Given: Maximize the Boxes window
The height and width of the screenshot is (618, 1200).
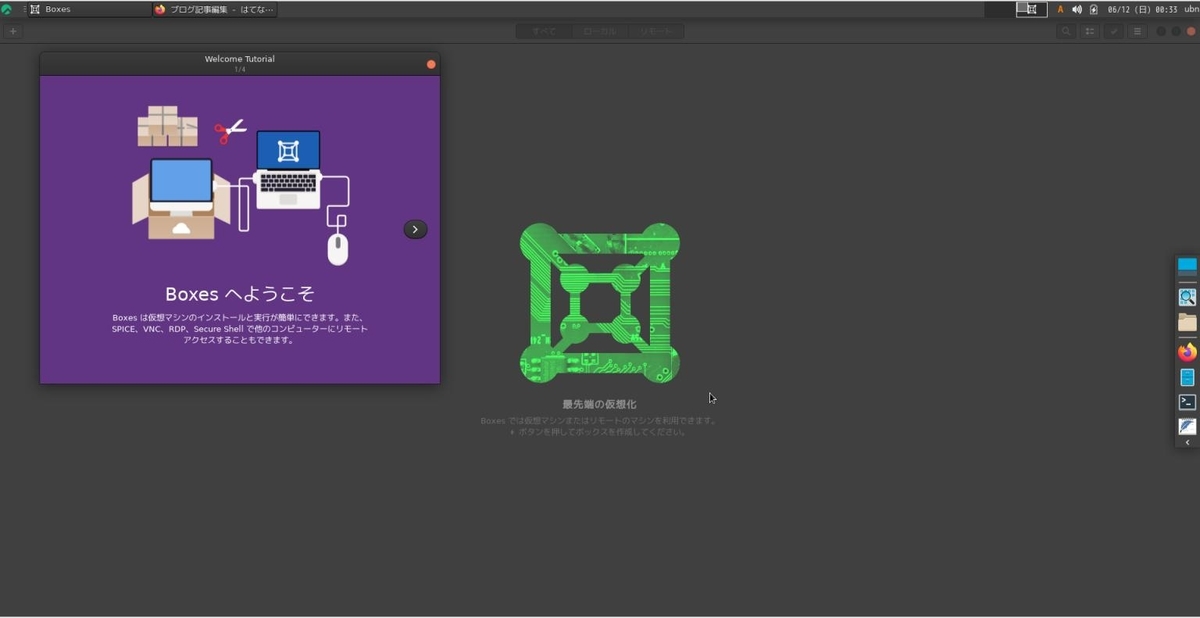Looking at the screenshot, I should (1176, 31).
